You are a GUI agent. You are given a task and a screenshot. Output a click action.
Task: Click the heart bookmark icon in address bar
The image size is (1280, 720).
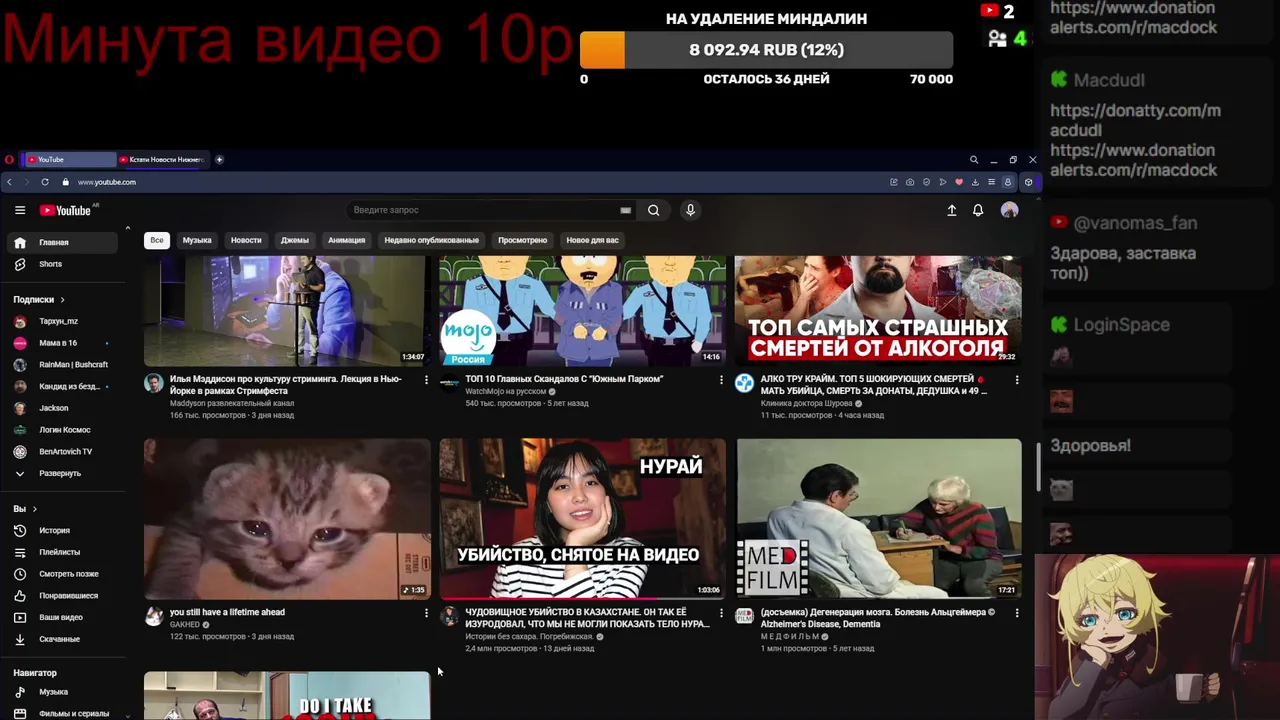pos(959,182)
